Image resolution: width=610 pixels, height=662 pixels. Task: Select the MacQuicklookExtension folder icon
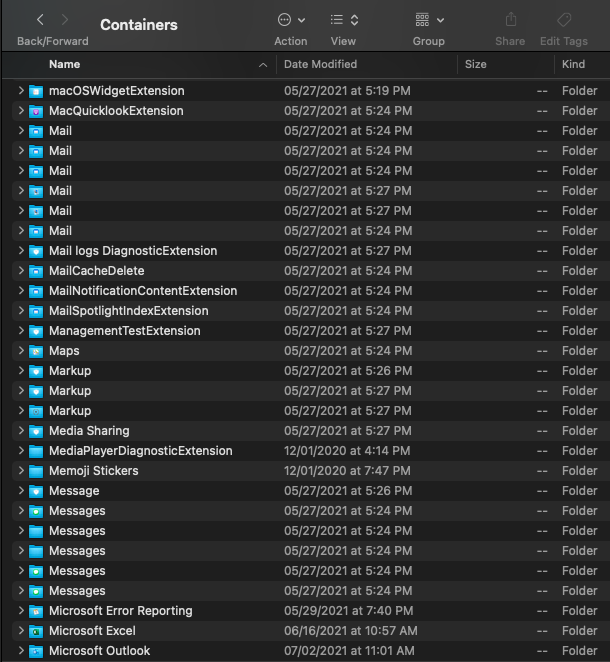(36, 111)
